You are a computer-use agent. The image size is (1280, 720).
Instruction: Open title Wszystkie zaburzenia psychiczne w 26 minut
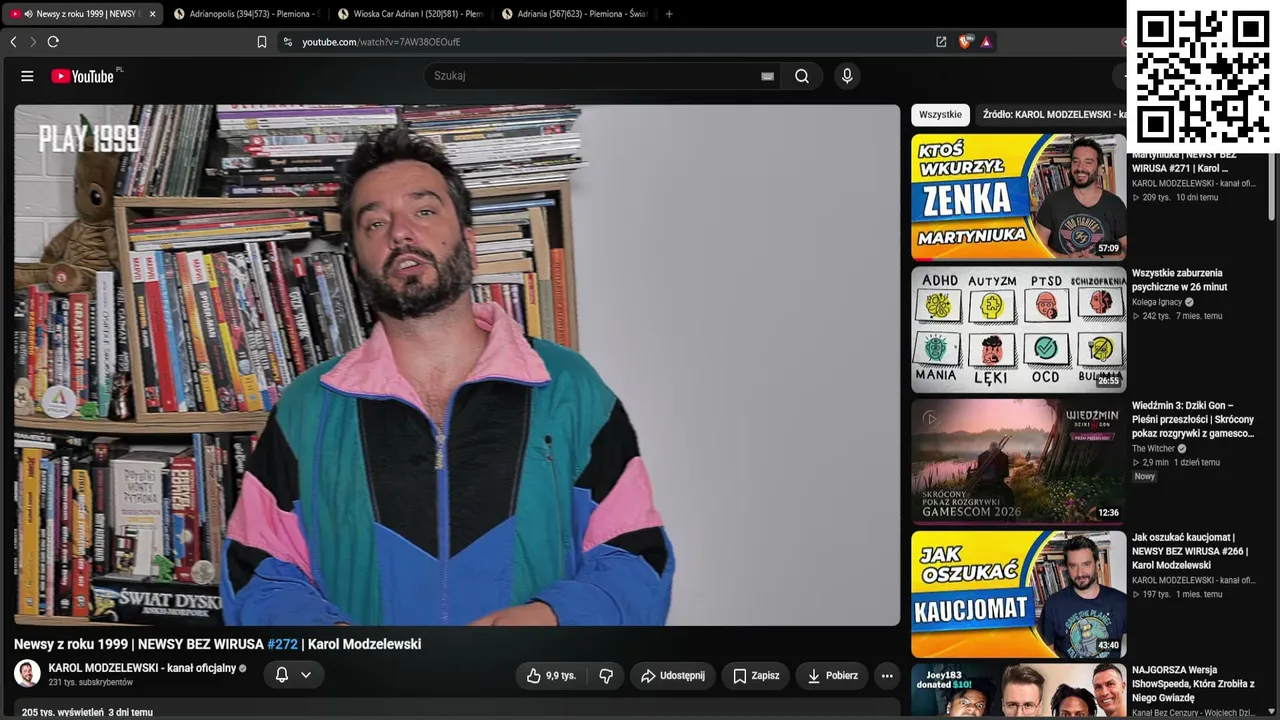pyautogui.click(x=1179, y=280)
